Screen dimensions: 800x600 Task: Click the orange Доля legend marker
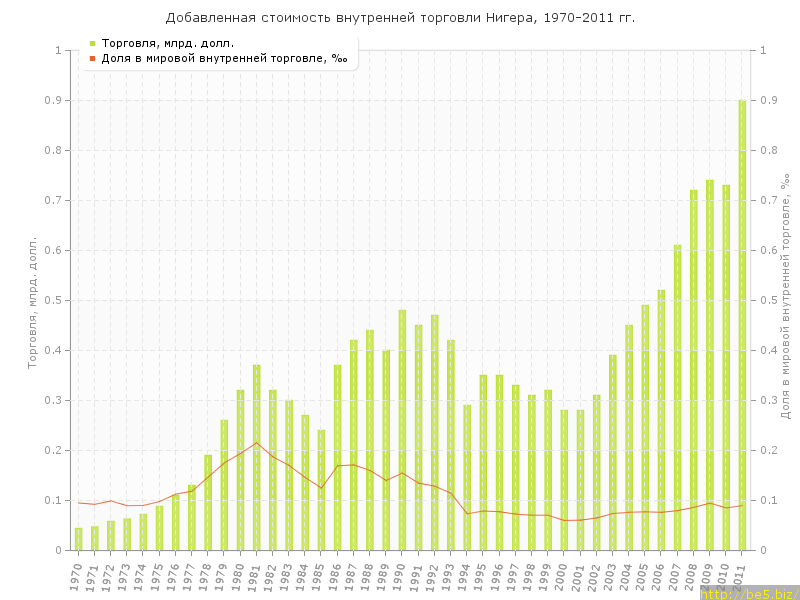[x=92, y=58]
